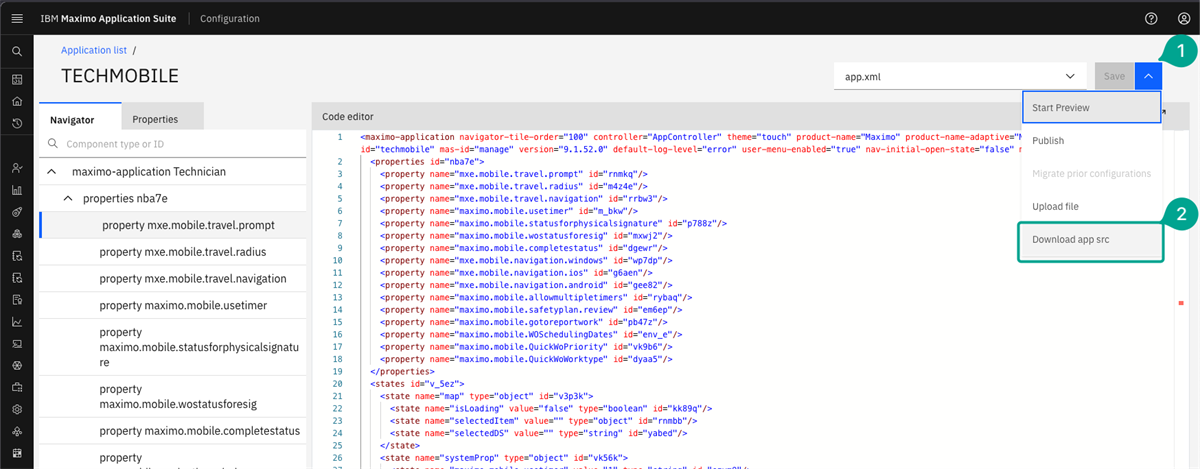Open the briefcase icon in sidebar
This screenshot has height=469, width=1200.
pos(17,387)
